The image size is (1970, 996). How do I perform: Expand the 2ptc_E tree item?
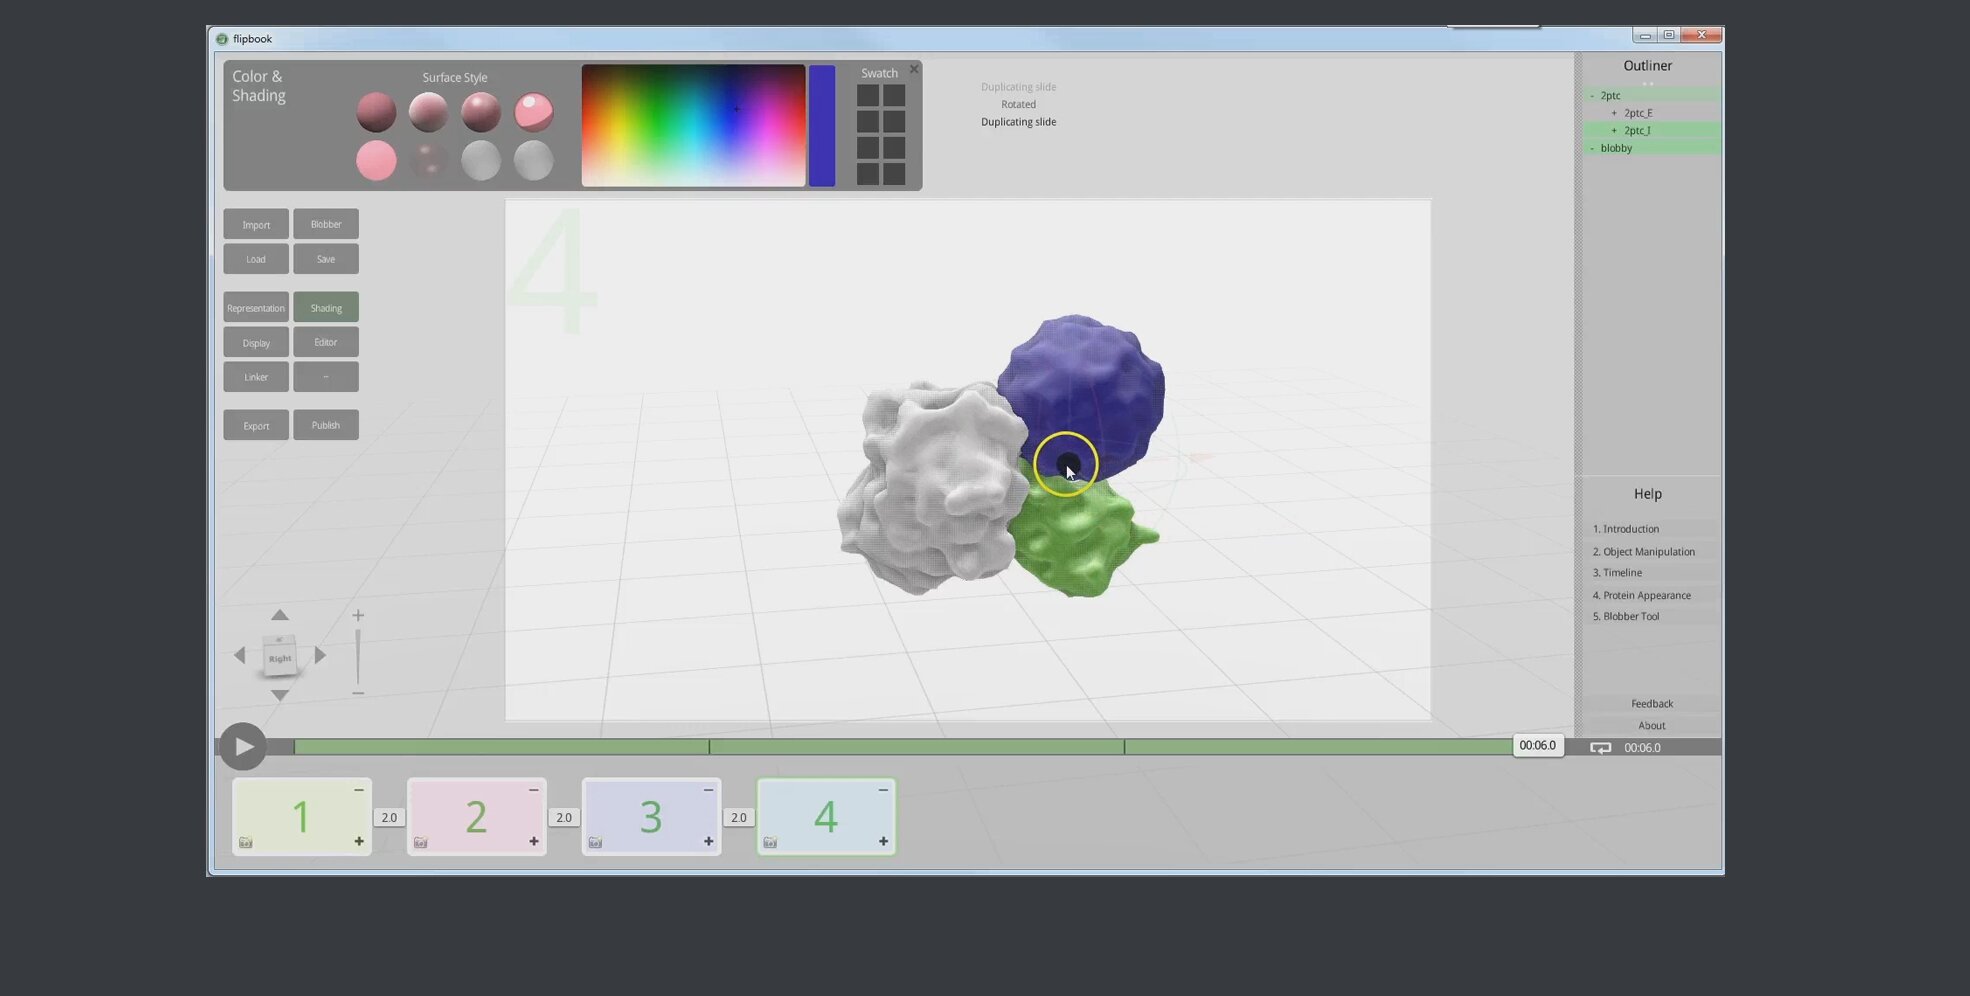(x=1614, y=113)
